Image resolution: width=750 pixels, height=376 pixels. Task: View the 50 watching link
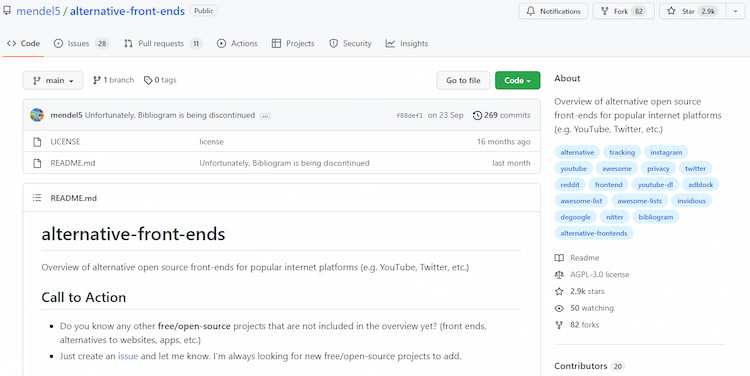point(584,308)
